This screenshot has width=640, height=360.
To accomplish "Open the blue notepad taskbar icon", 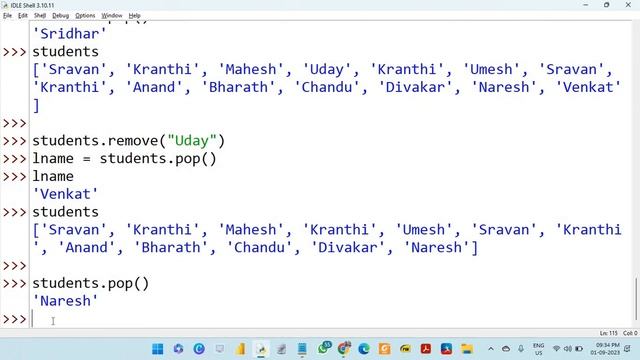I will 302,349.
